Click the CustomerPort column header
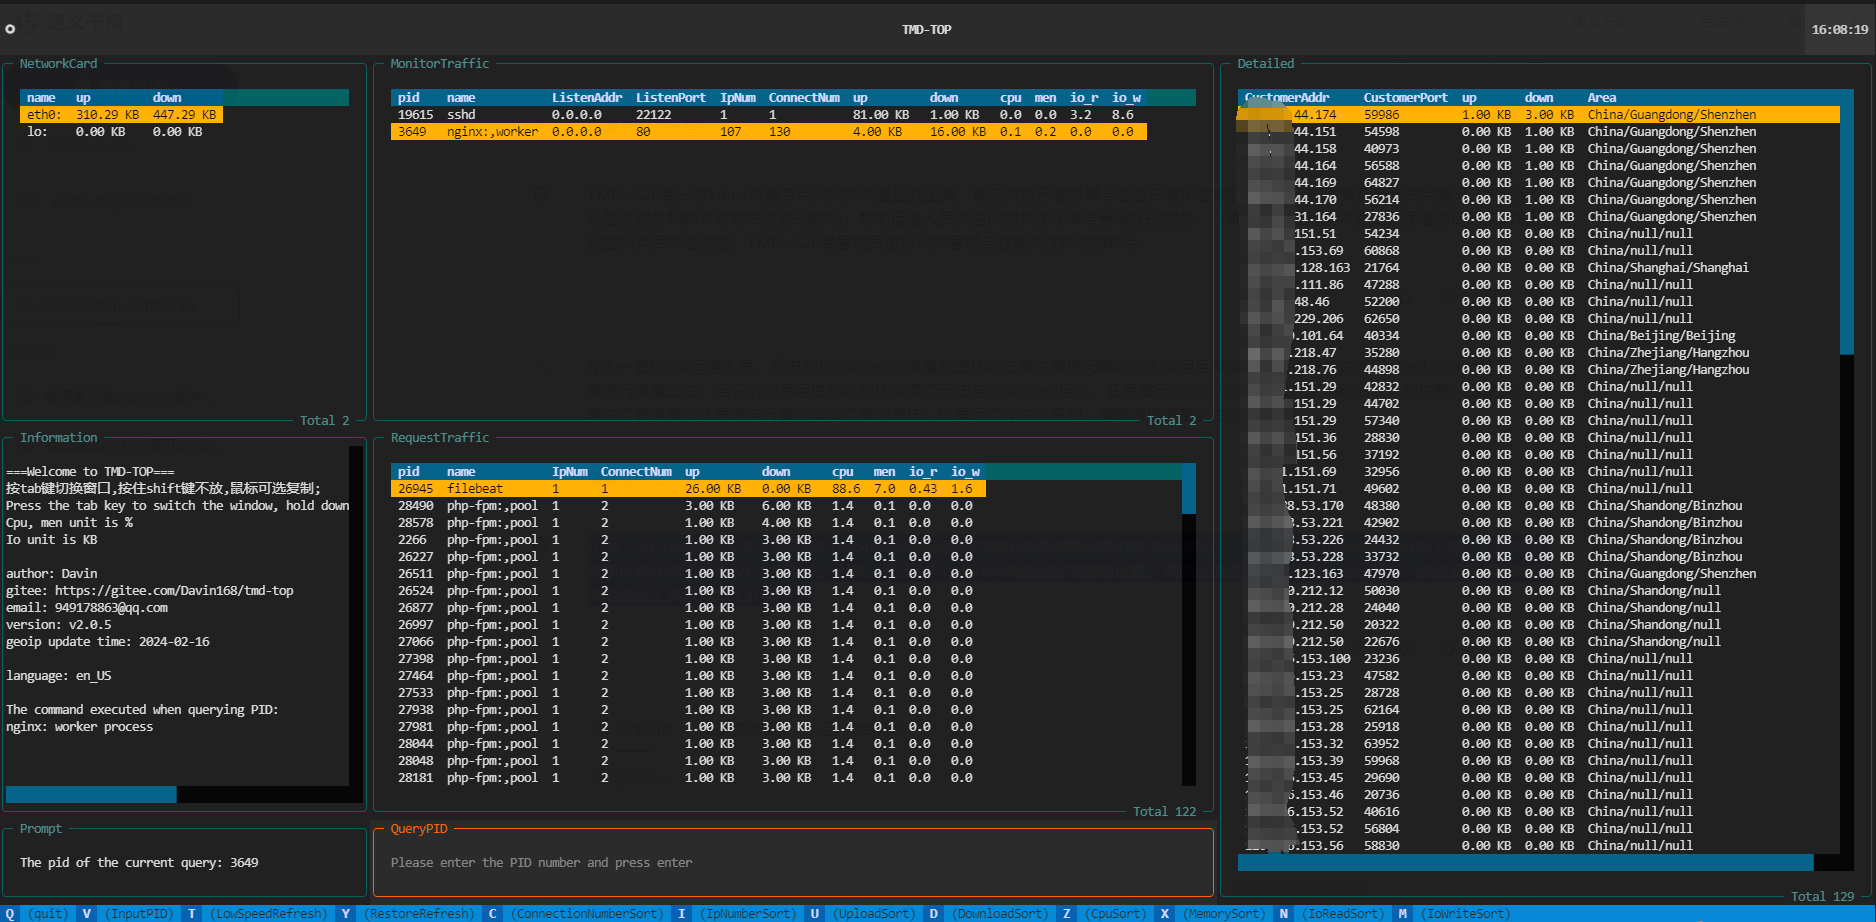 pos(1405,98)
